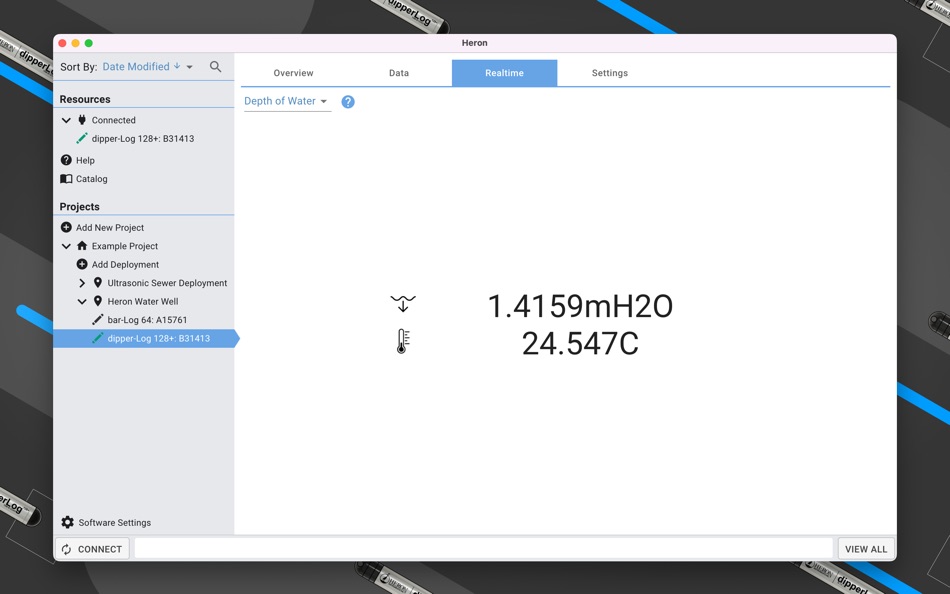Click the plug icon beside Connected

click(x=82, y=120)
